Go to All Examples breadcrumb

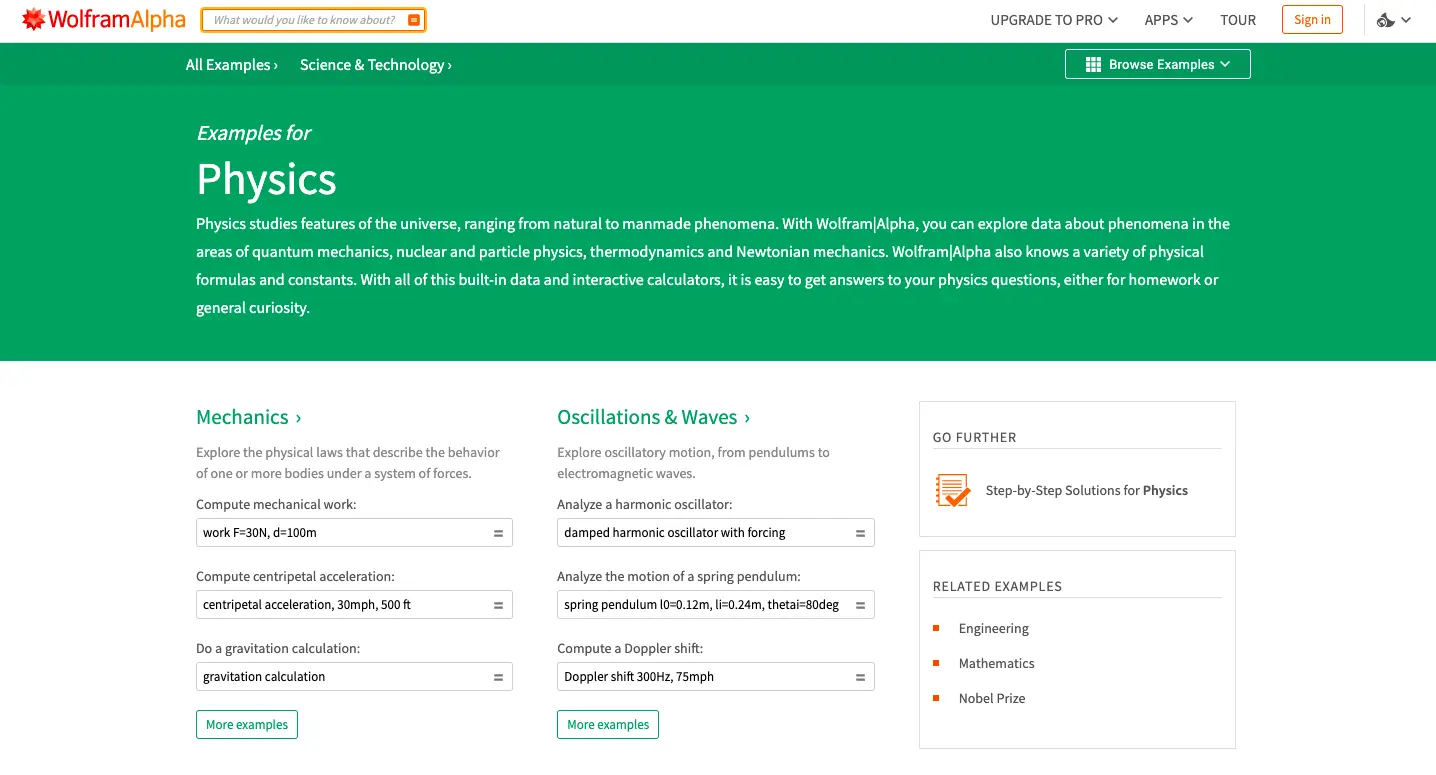pos(232,65)
